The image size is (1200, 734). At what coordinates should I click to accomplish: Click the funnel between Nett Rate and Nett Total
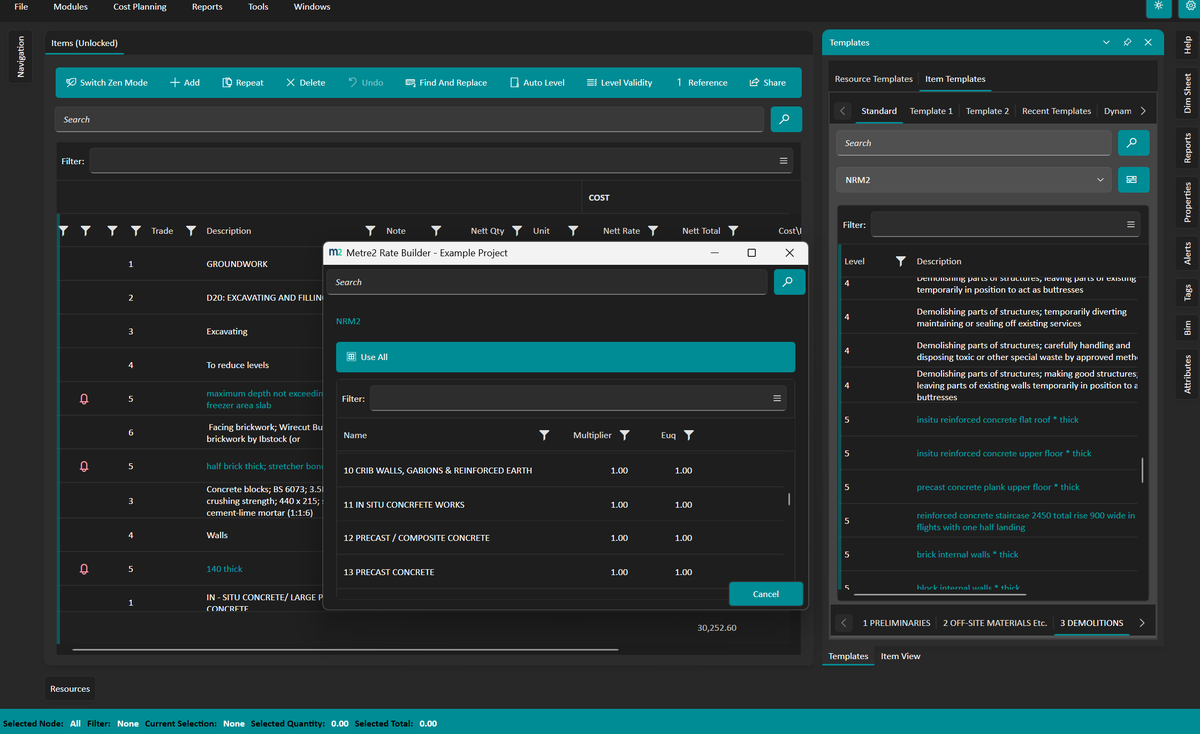(653, 231)
